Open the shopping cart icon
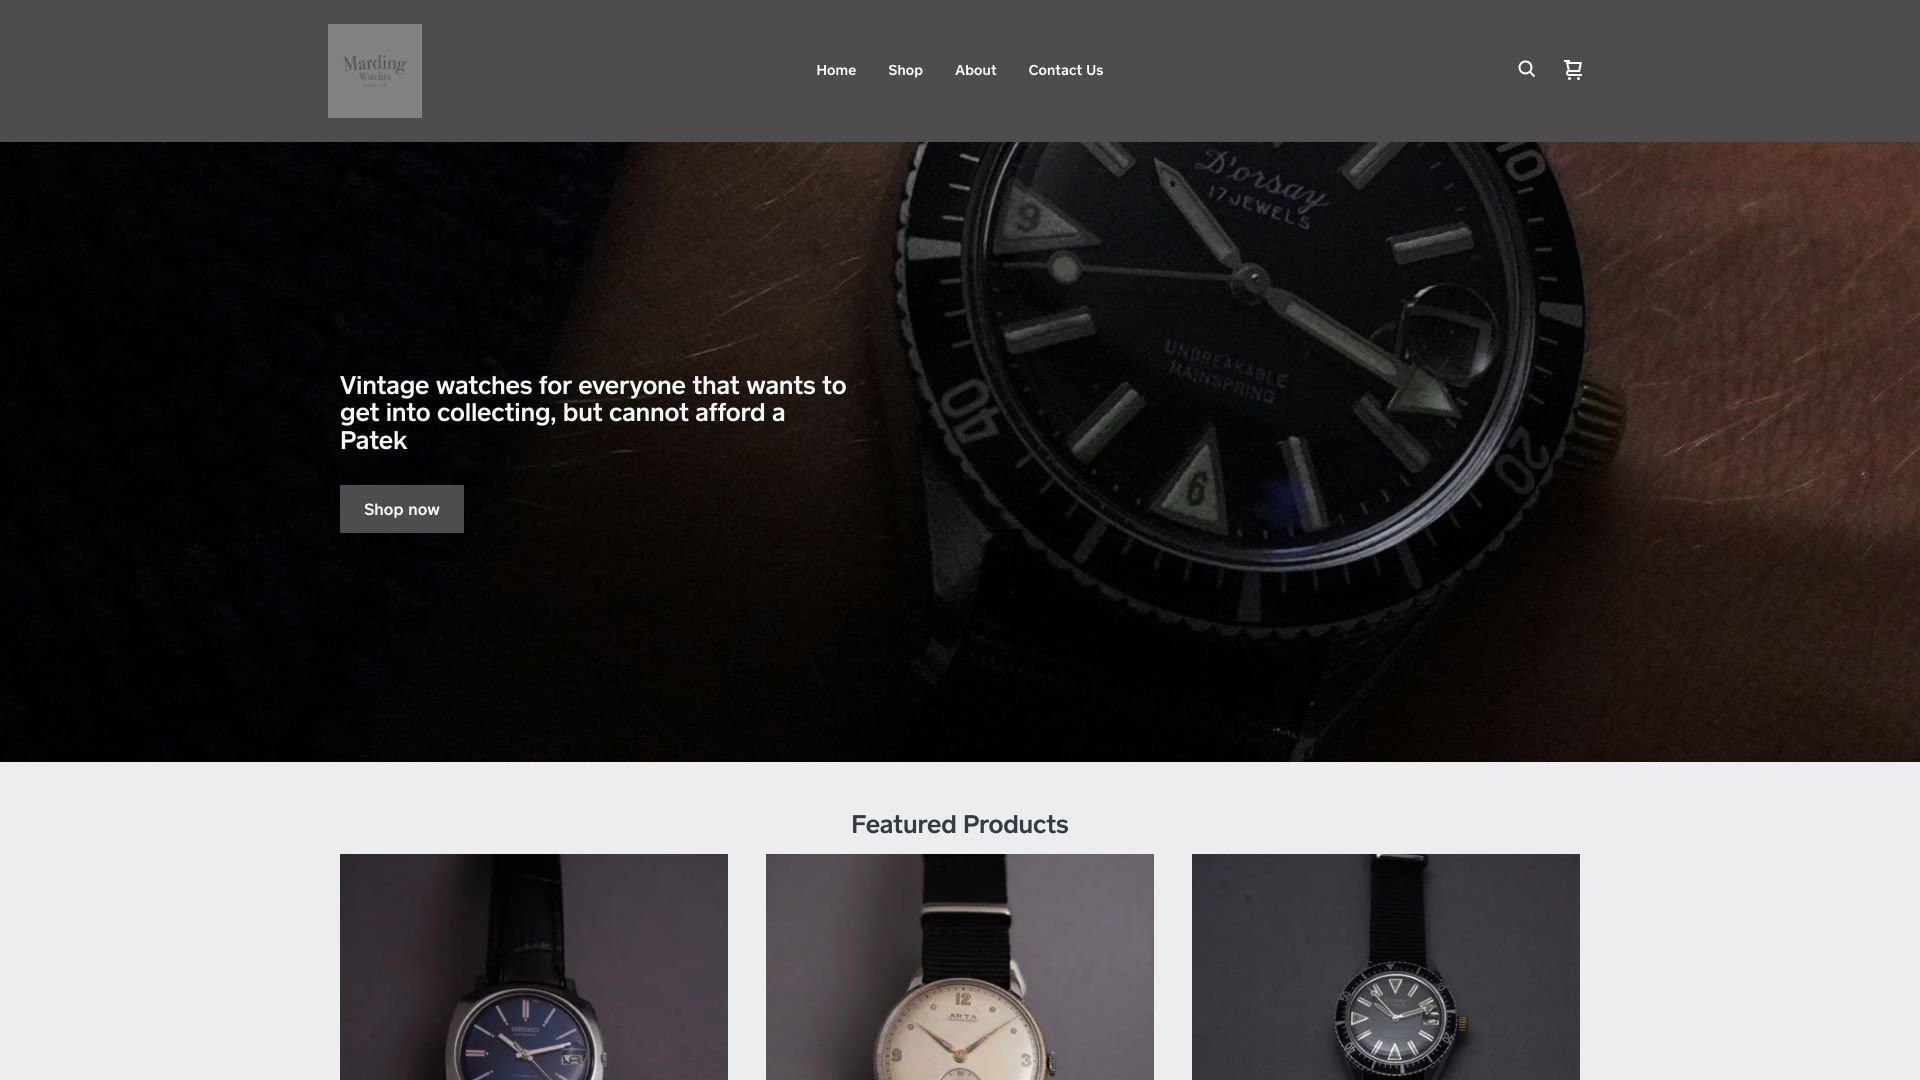This screenshot has width=1920, height=1080. click(1573, 69)
